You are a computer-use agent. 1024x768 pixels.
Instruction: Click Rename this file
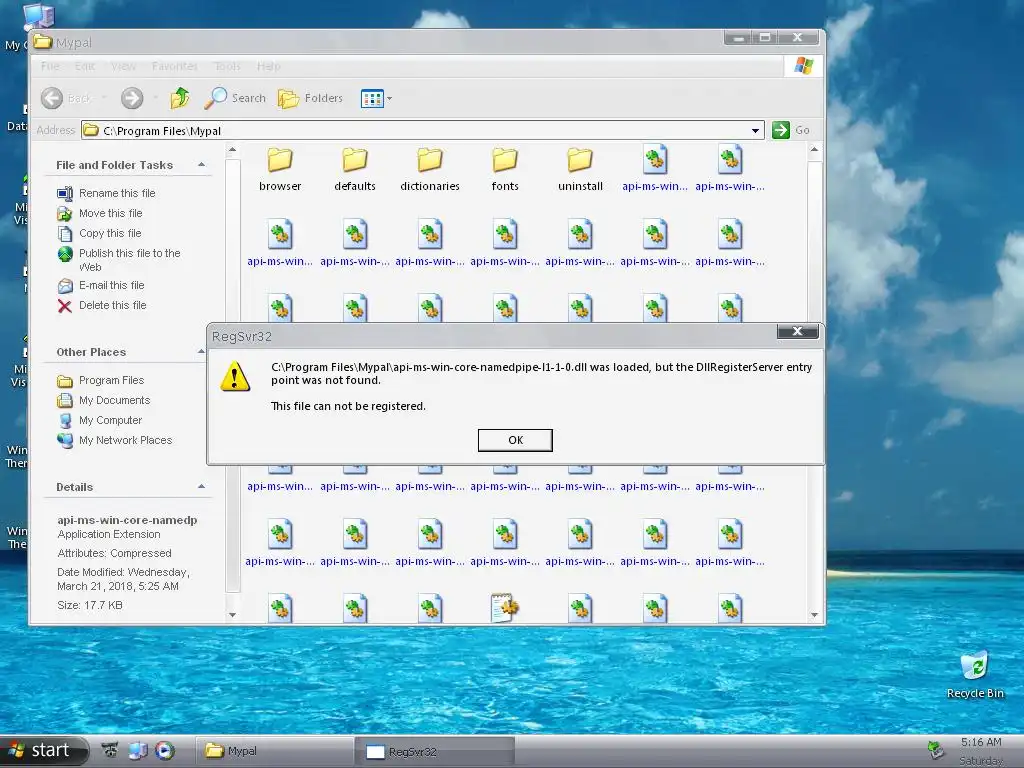[x=117, y=193]
